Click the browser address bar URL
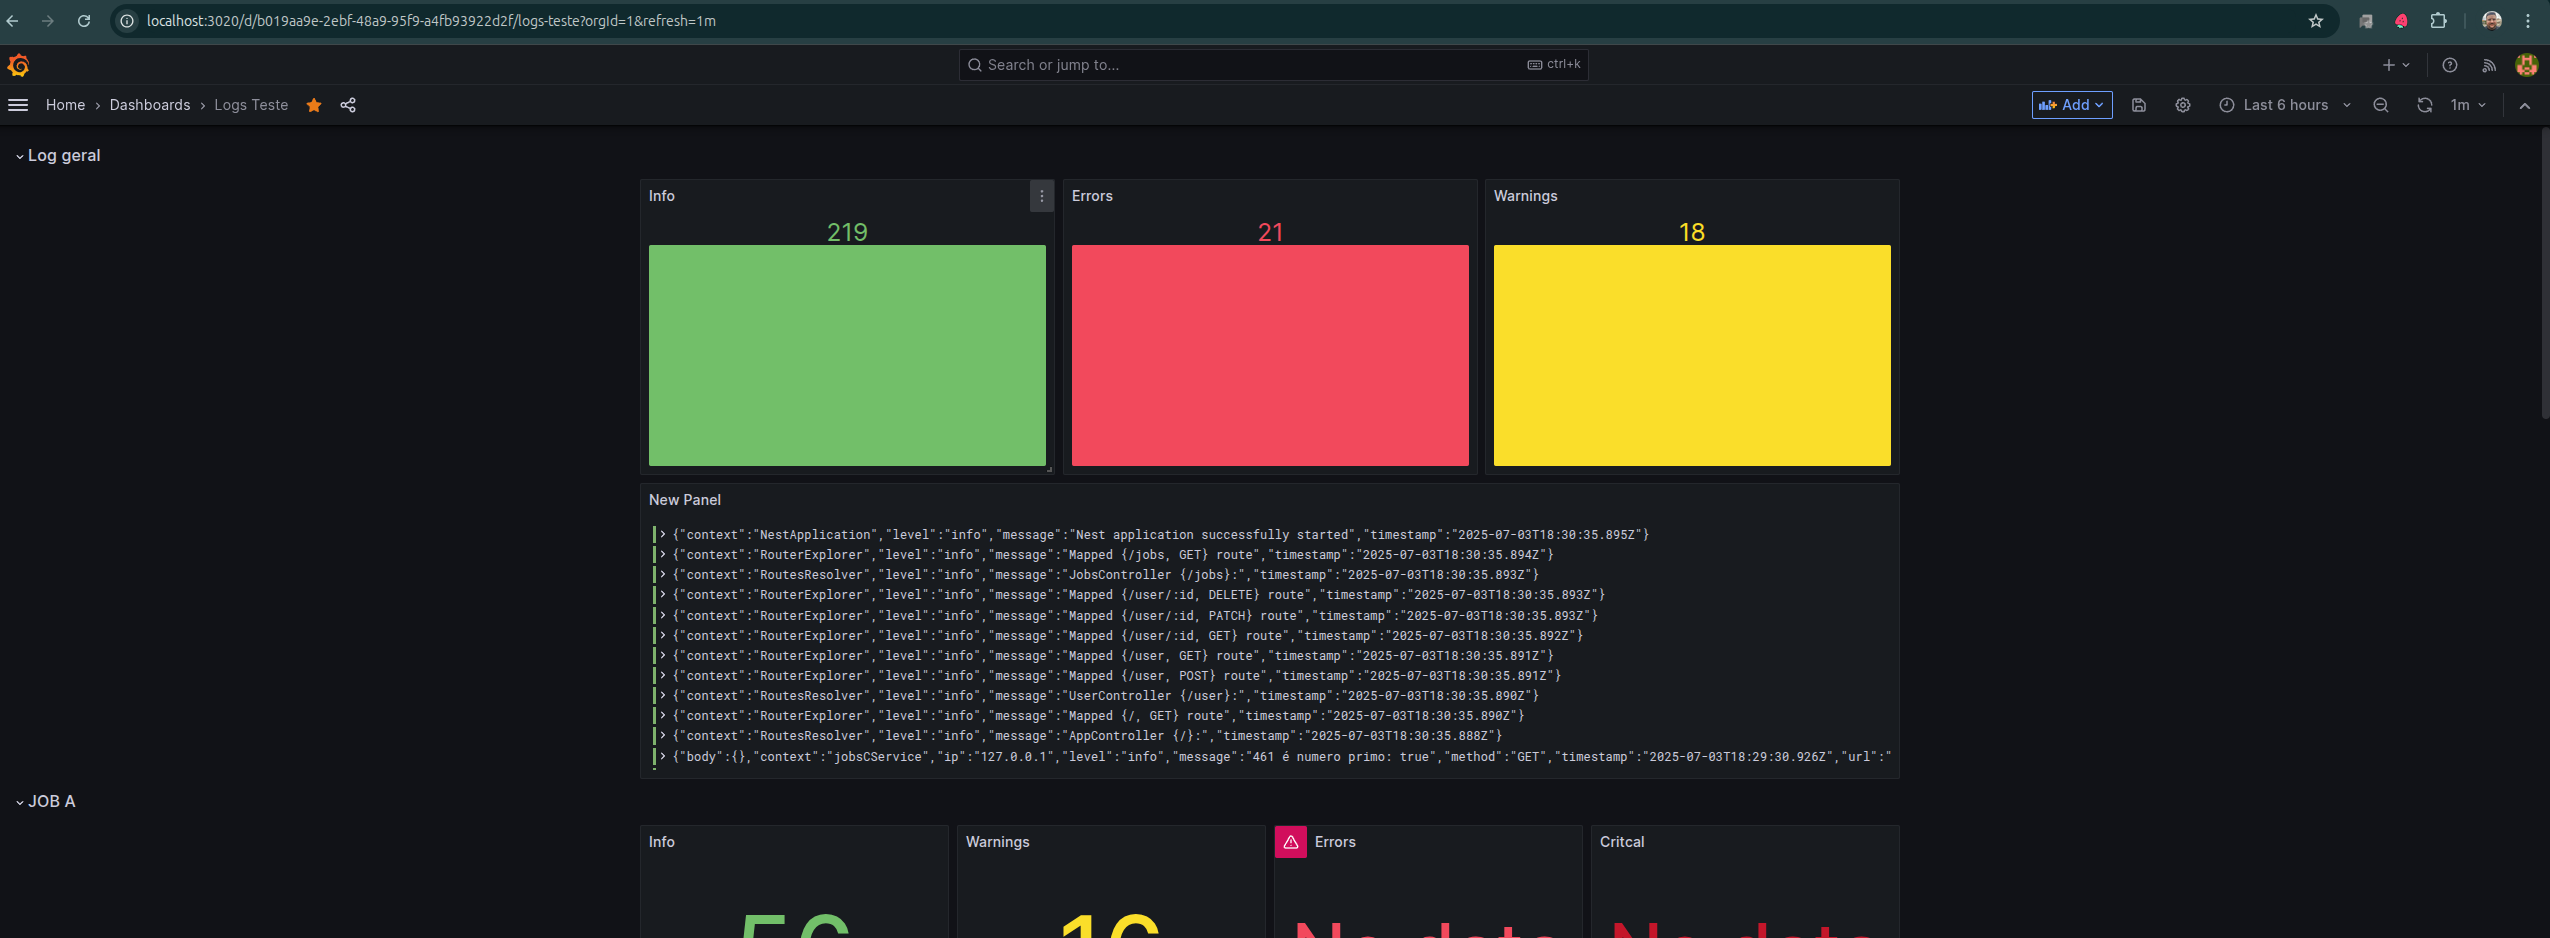 click(x=431, y=21)
